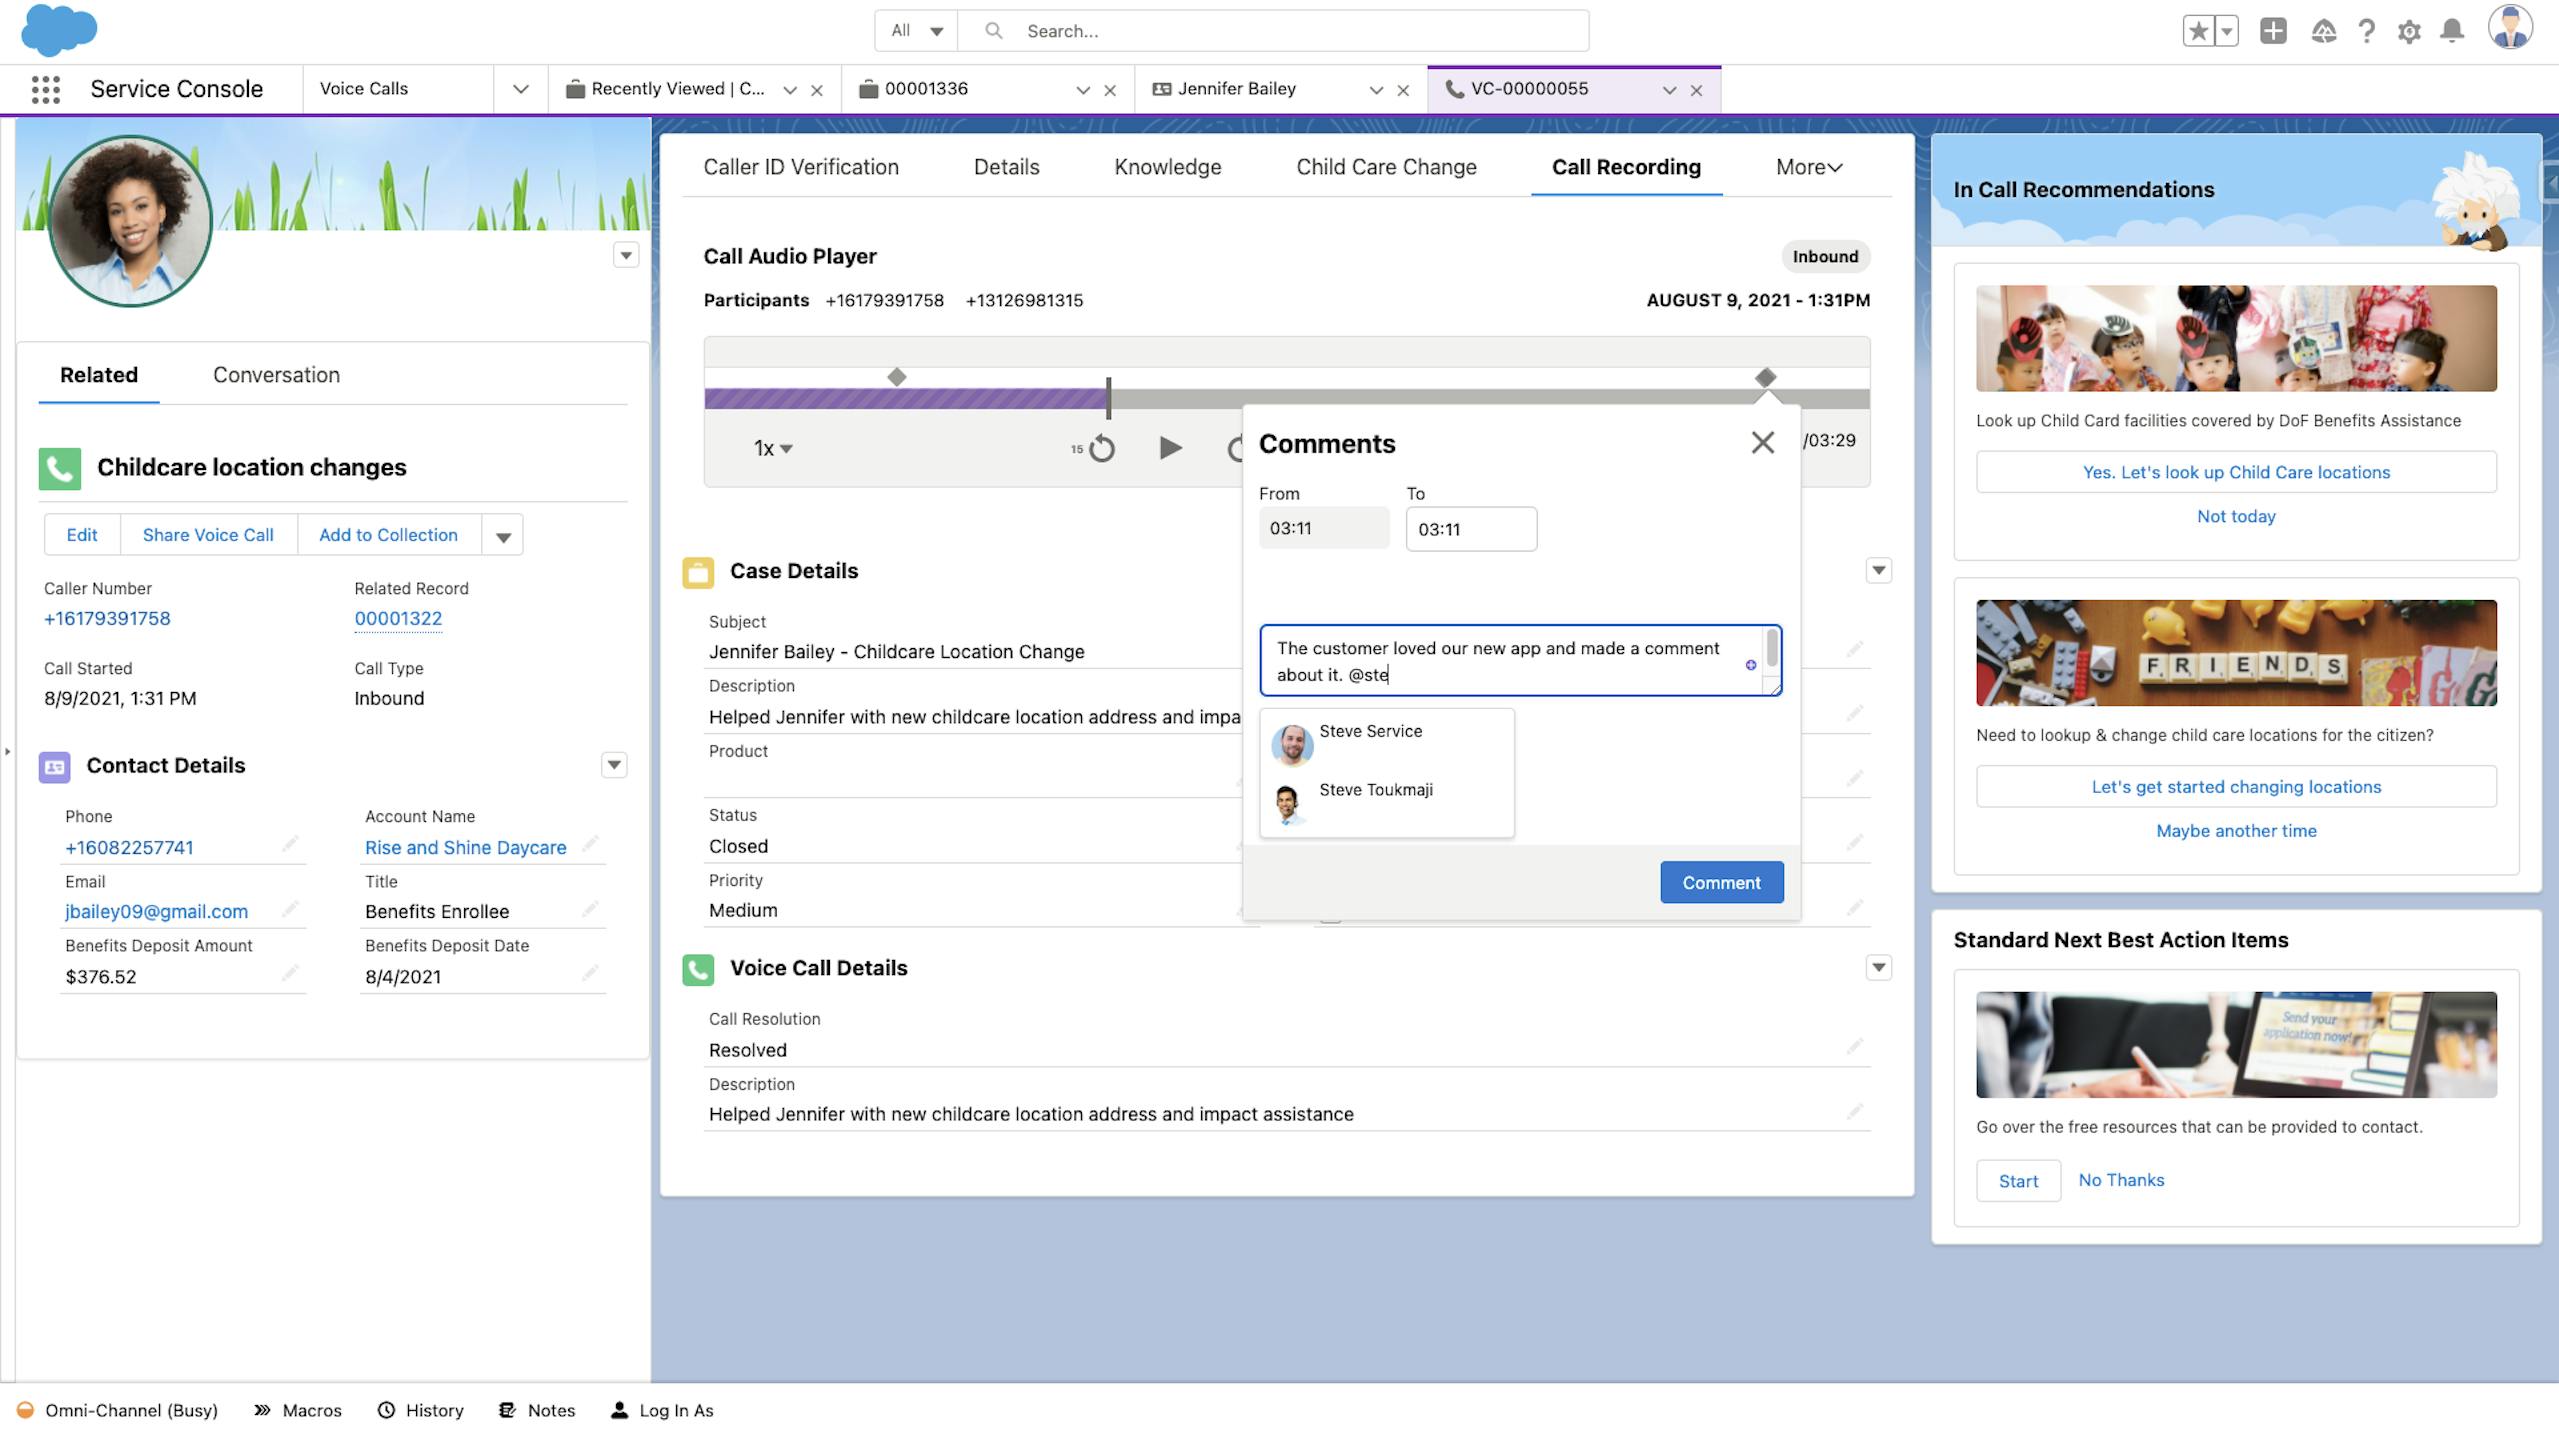Click the blue Comment button
This screenshot has height=1434, width=2559.
[x=1721, y=882]
